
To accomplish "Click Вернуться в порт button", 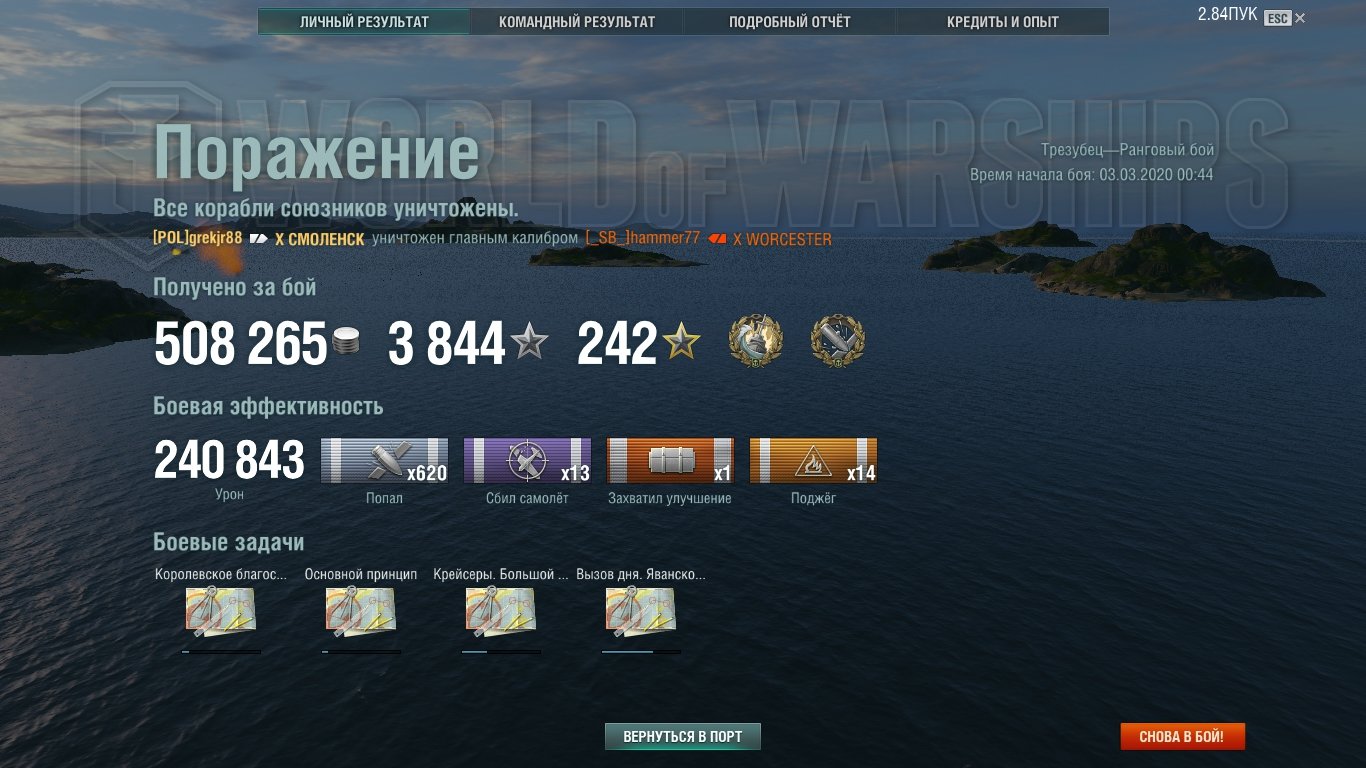I will coord(683,737).
